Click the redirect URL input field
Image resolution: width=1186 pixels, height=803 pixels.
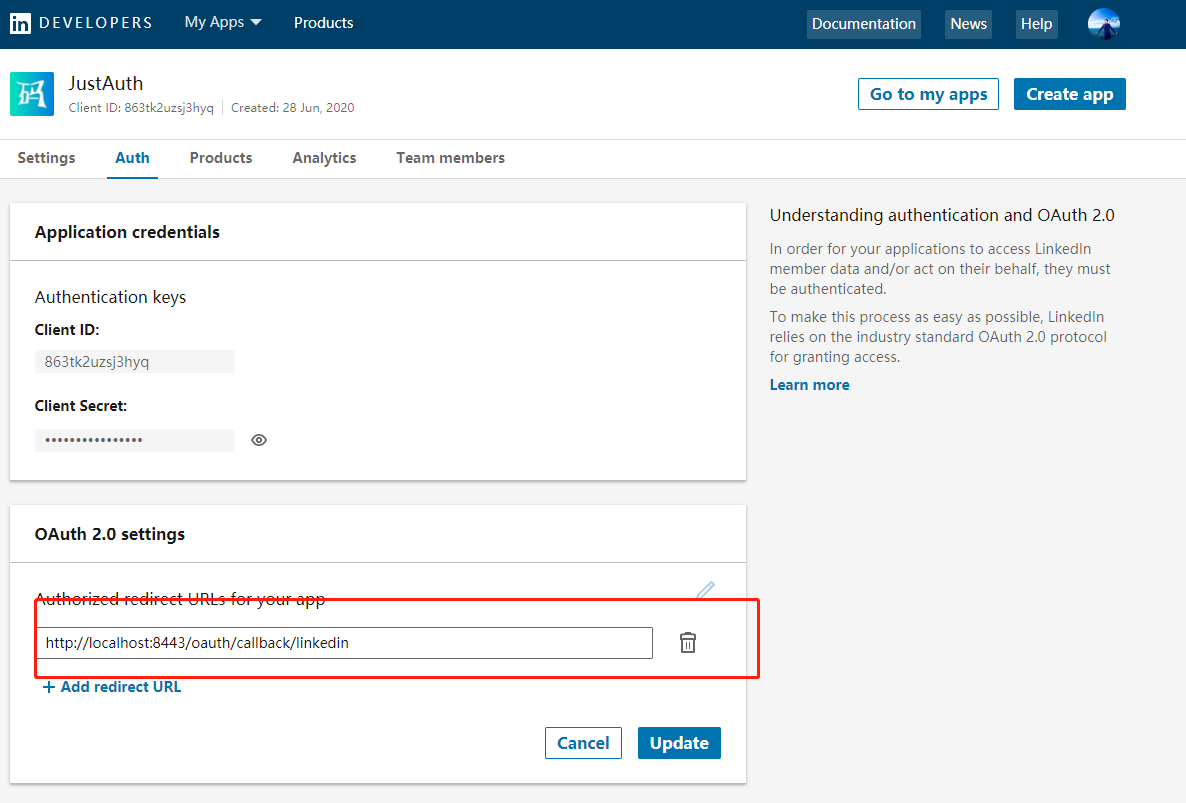point(344,643)
